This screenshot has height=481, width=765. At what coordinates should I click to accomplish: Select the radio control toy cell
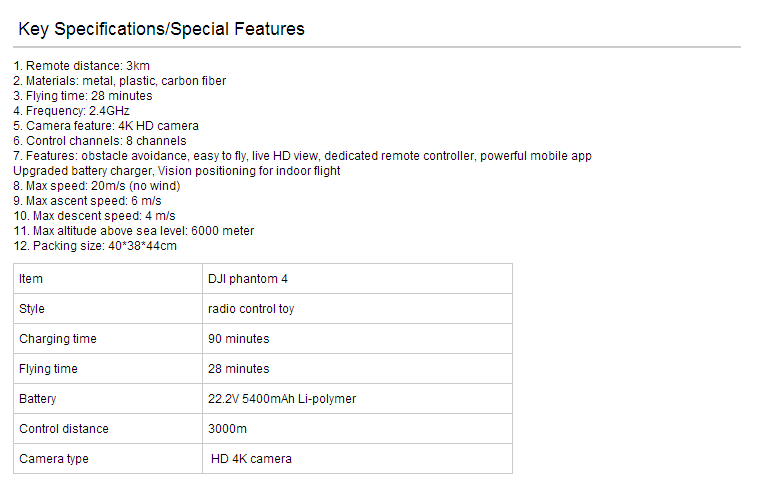coord(357,309)
